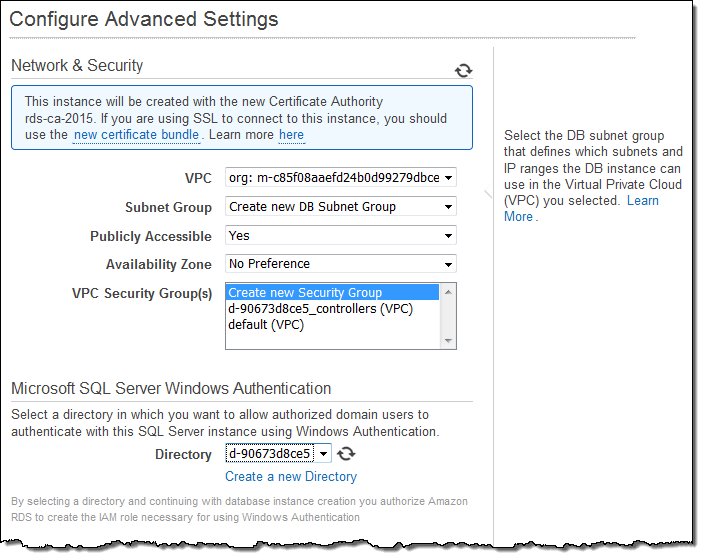Click the Configure Advanced Settings title

[143, 19]
